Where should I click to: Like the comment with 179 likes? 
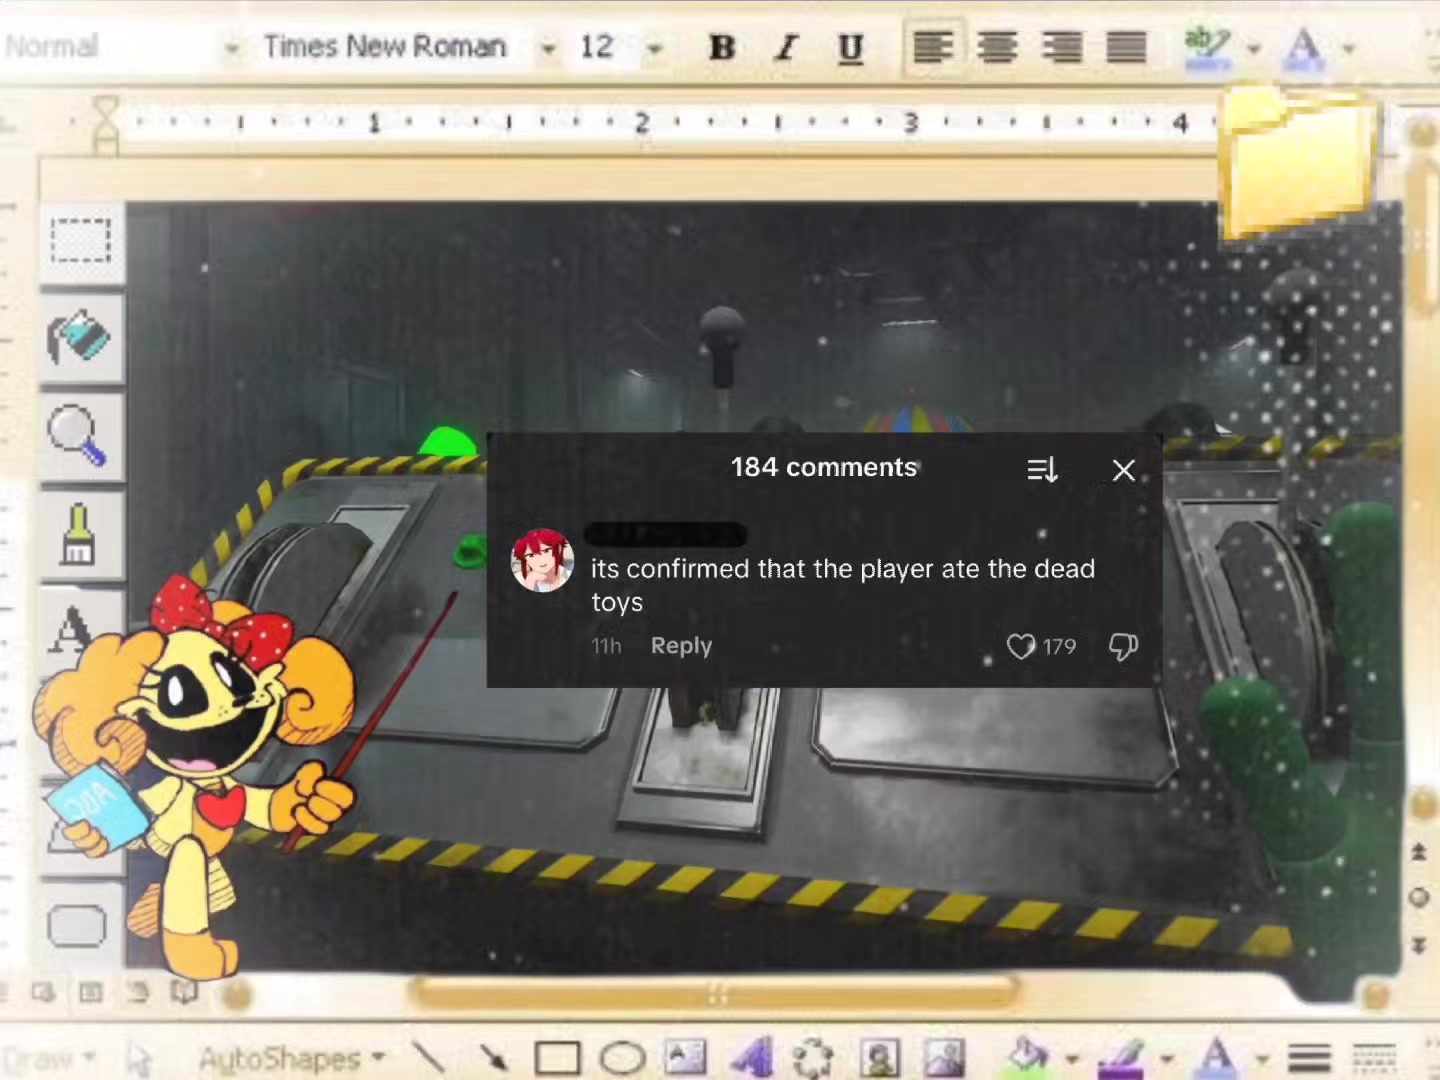pos(1021,647)
